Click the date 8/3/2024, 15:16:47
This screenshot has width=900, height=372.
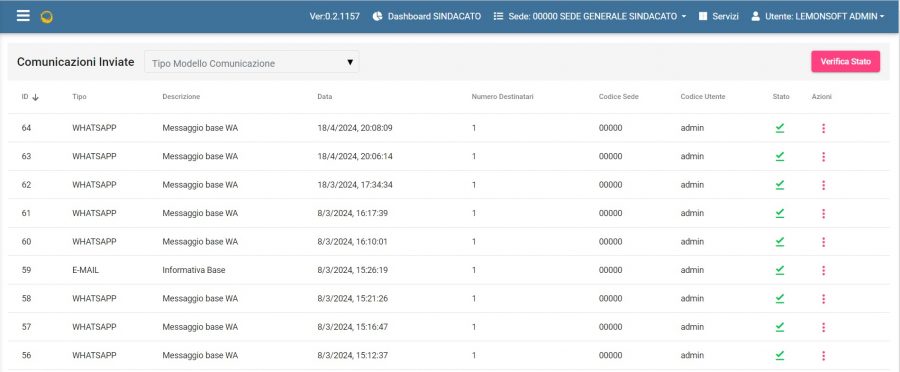pyautogui.click(x=352, y=327)
